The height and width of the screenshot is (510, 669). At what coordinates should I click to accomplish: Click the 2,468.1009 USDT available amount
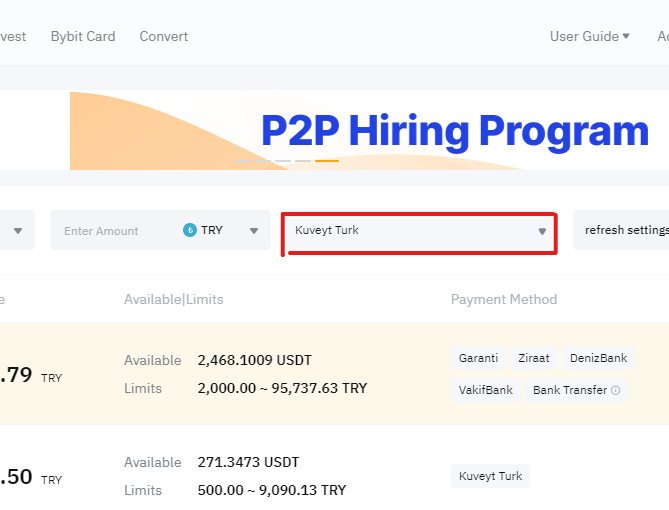point(254,360)
